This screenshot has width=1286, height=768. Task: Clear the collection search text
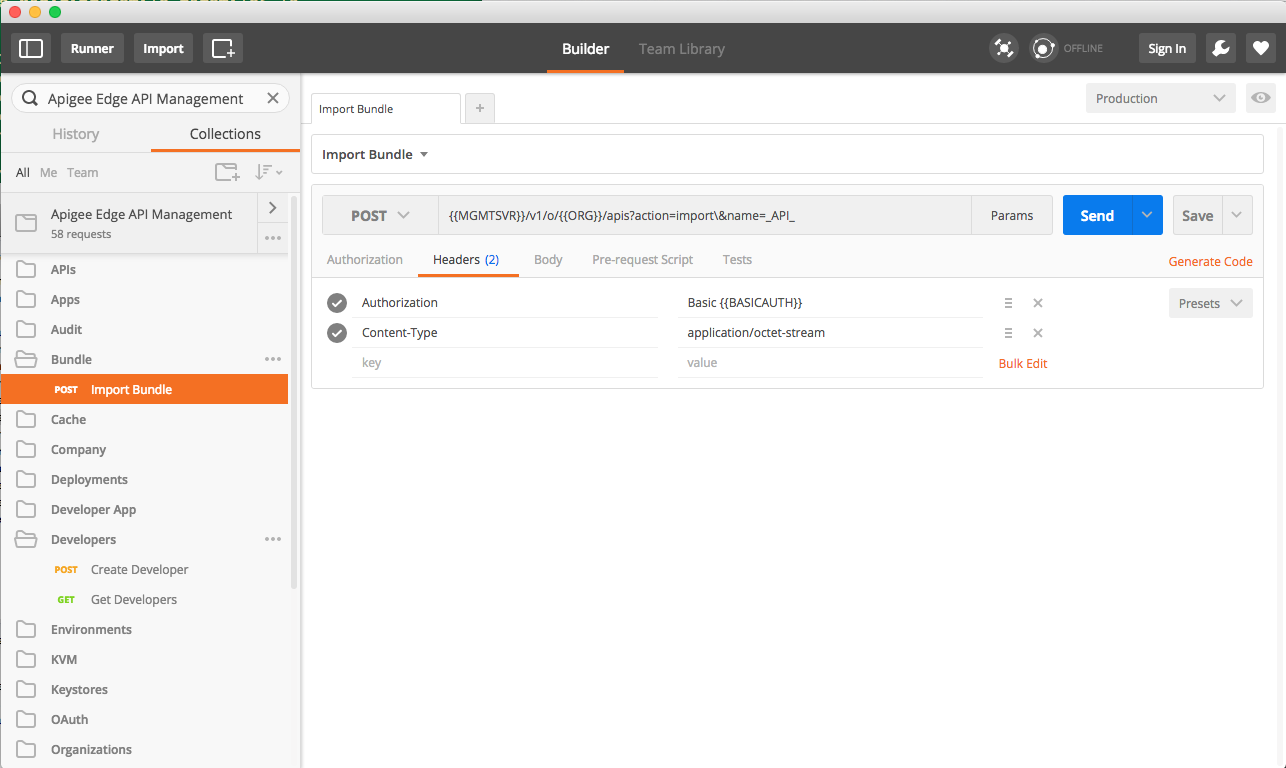click(272, 98)
